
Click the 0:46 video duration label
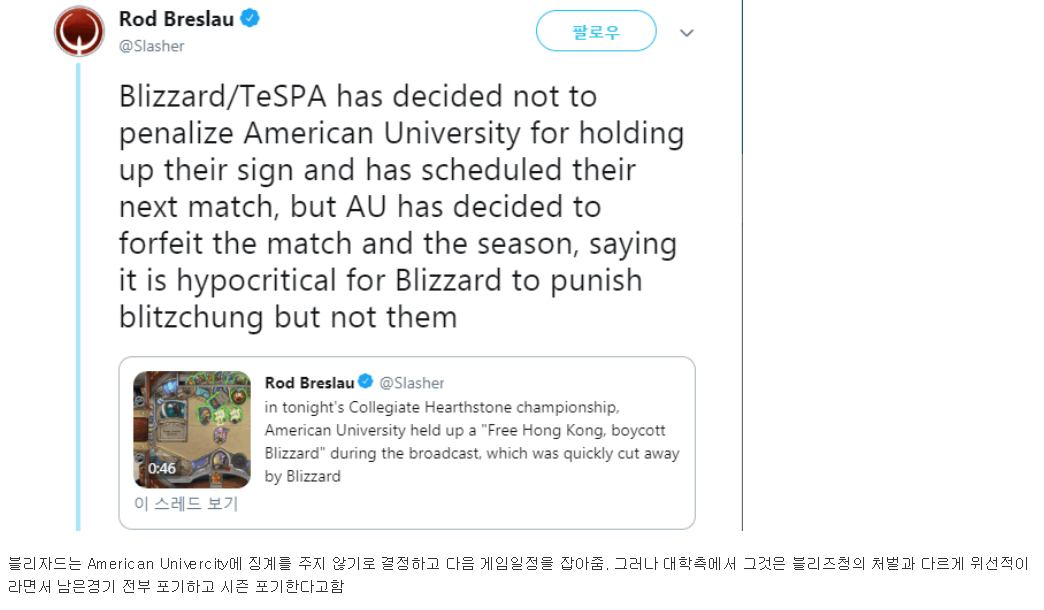(x=162, y=468)
